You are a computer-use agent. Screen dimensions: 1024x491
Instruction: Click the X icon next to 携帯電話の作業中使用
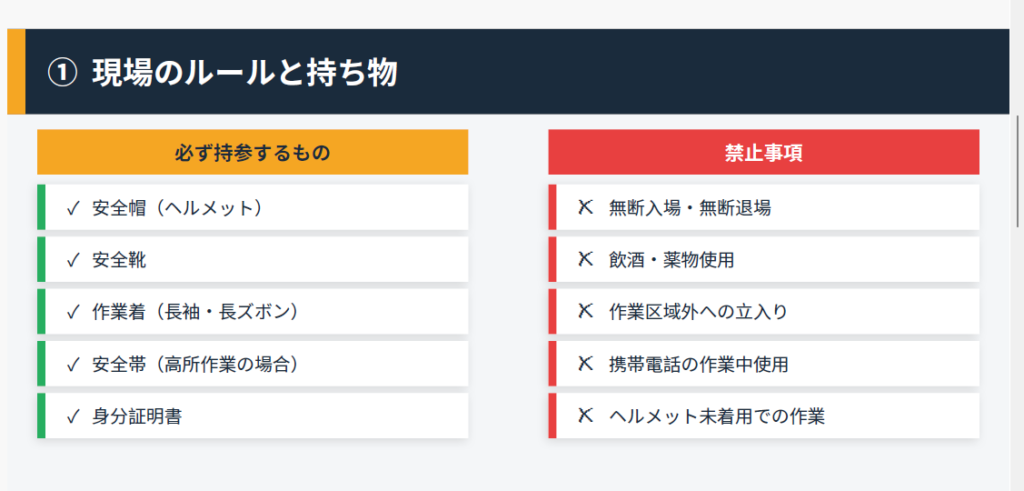pos(586,364)
